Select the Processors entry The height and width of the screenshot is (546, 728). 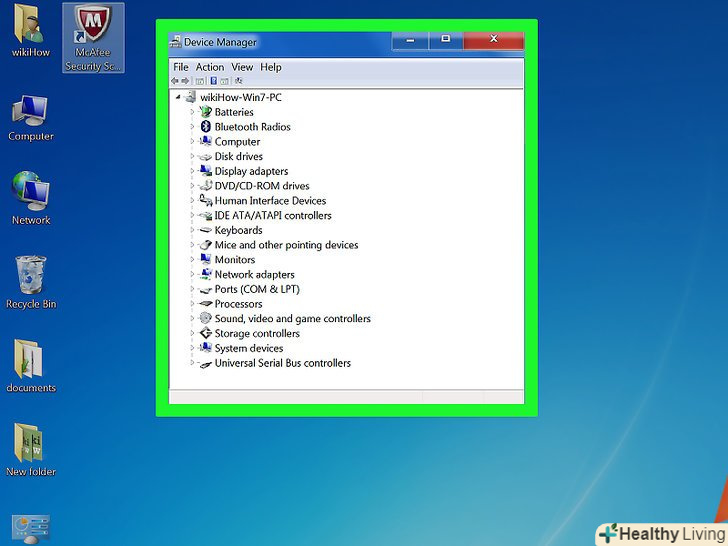coord(238,304)
